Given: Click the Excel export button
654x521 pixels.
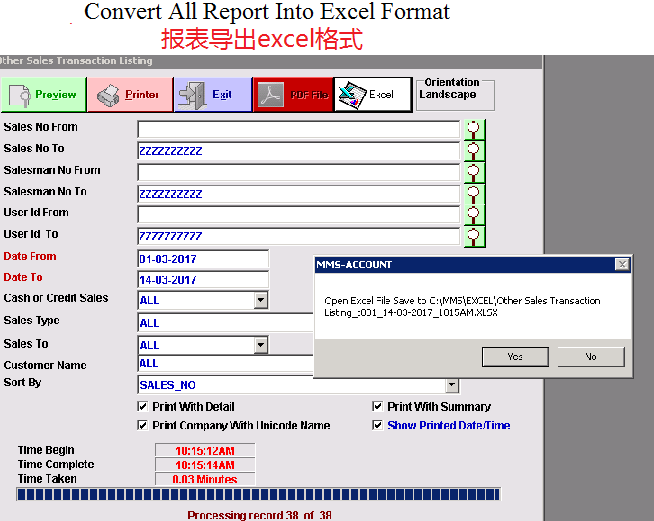Looking at the screenshot, I should 372,94.
